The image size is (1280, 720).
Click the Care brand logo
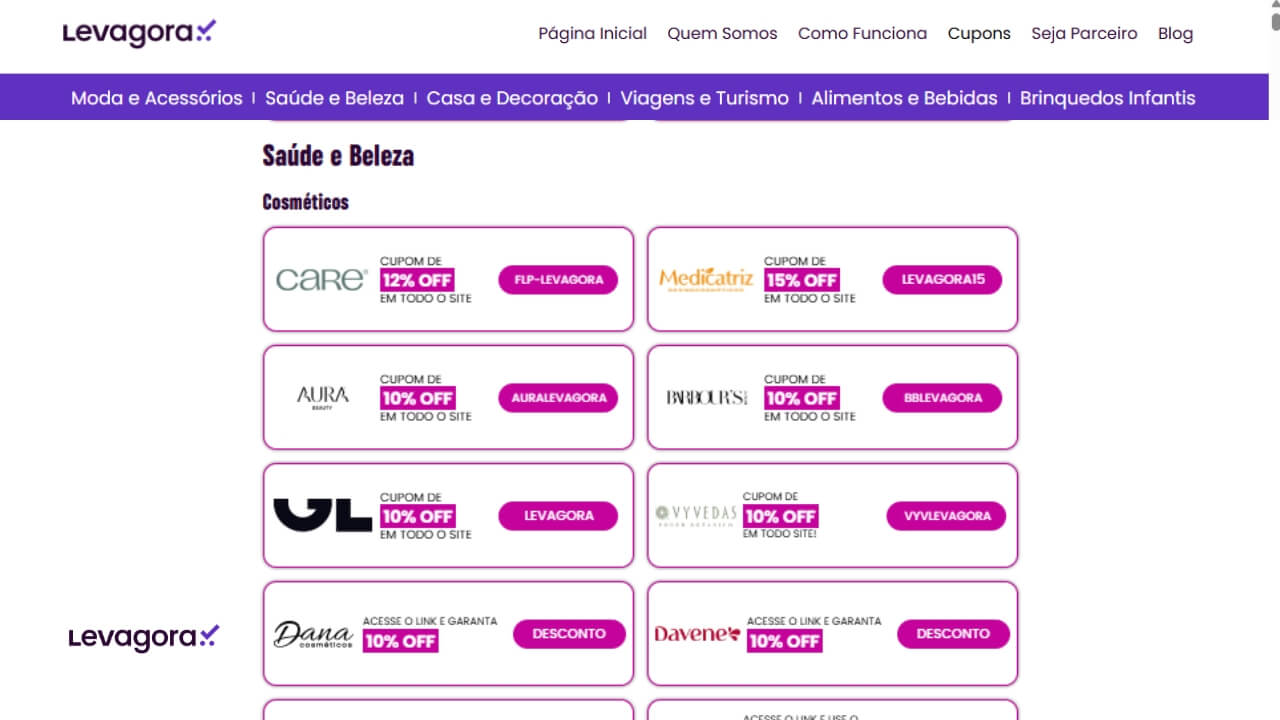point(322,279)
